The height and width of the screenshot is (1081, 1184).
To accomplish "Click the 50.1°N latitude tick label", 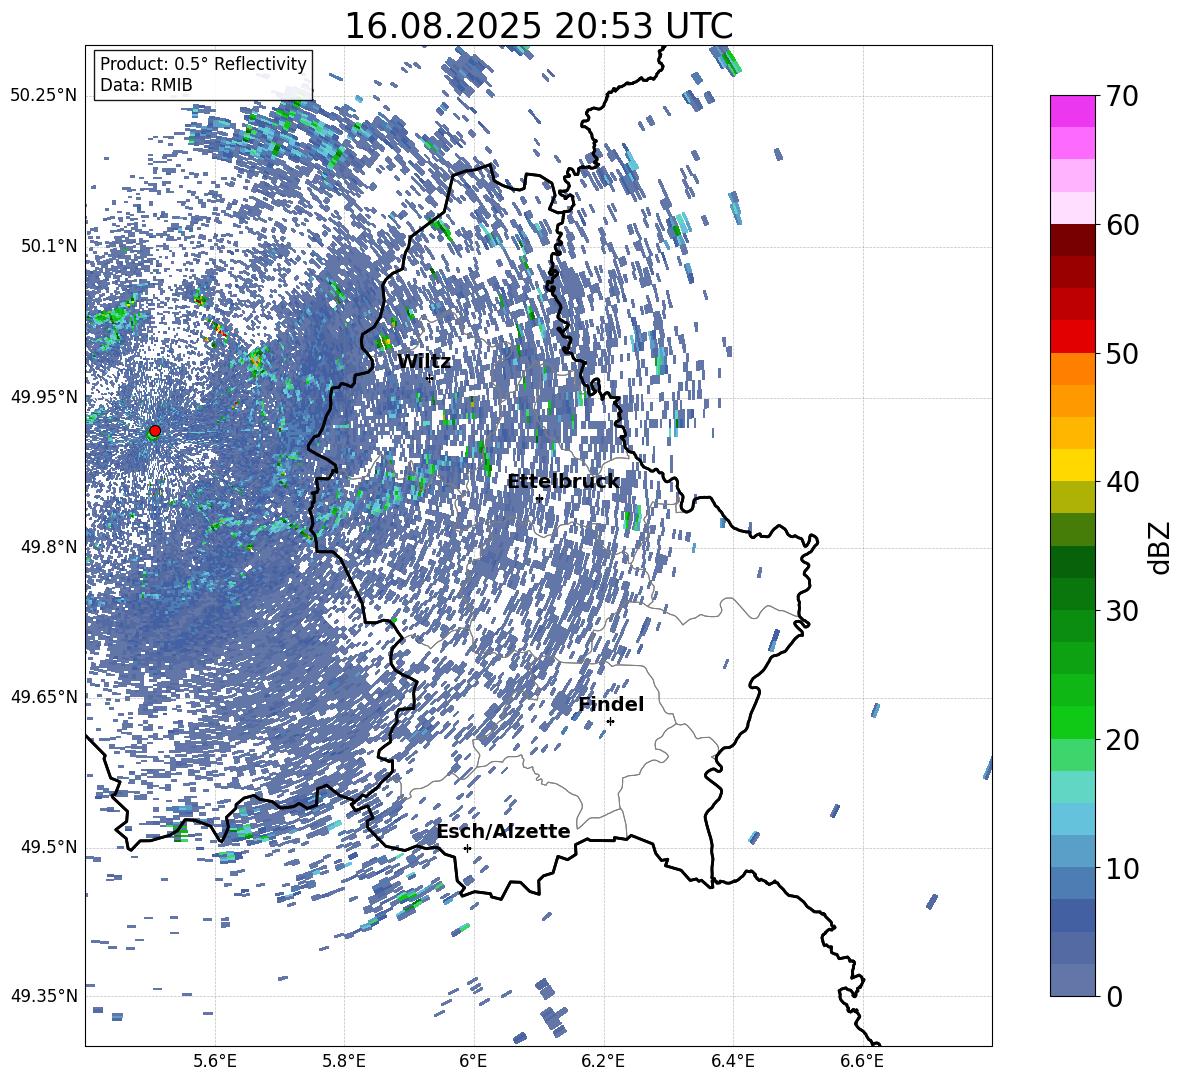I will coord(49,246).
